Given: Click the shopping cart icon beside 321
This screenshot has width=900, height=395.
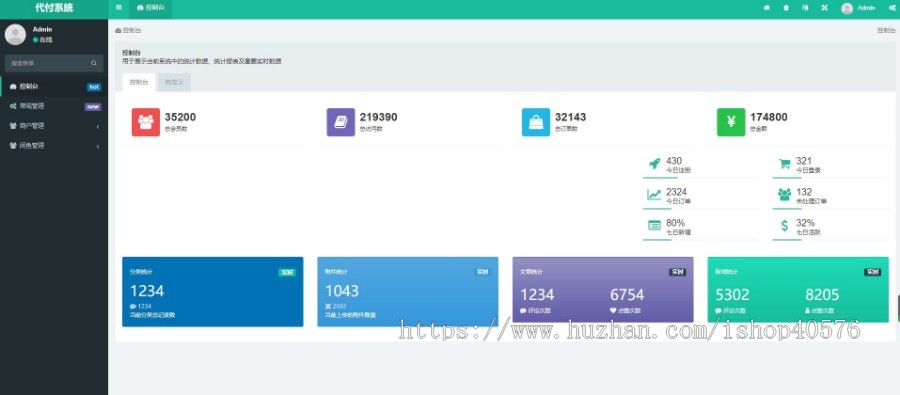Looking at the screenshot, I should pyautogui.click(x=785, y=164).
